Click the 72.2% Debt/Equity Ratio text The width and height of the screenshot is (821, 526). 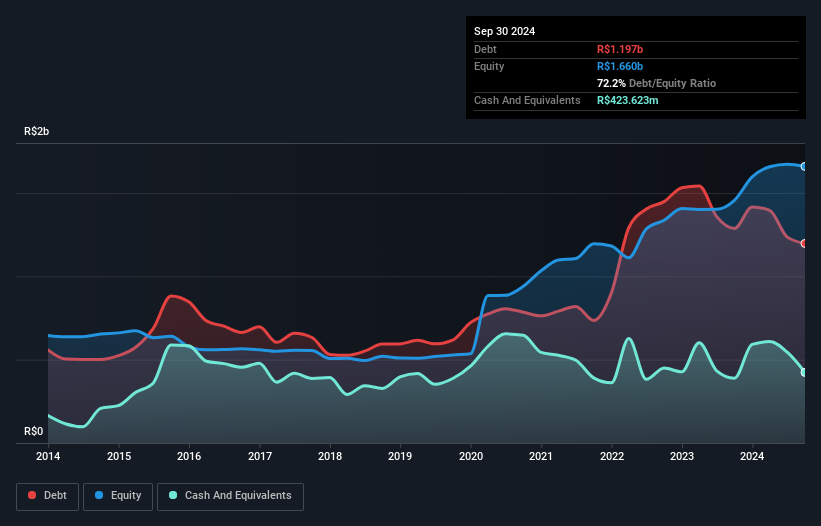(x=657, y=83)
